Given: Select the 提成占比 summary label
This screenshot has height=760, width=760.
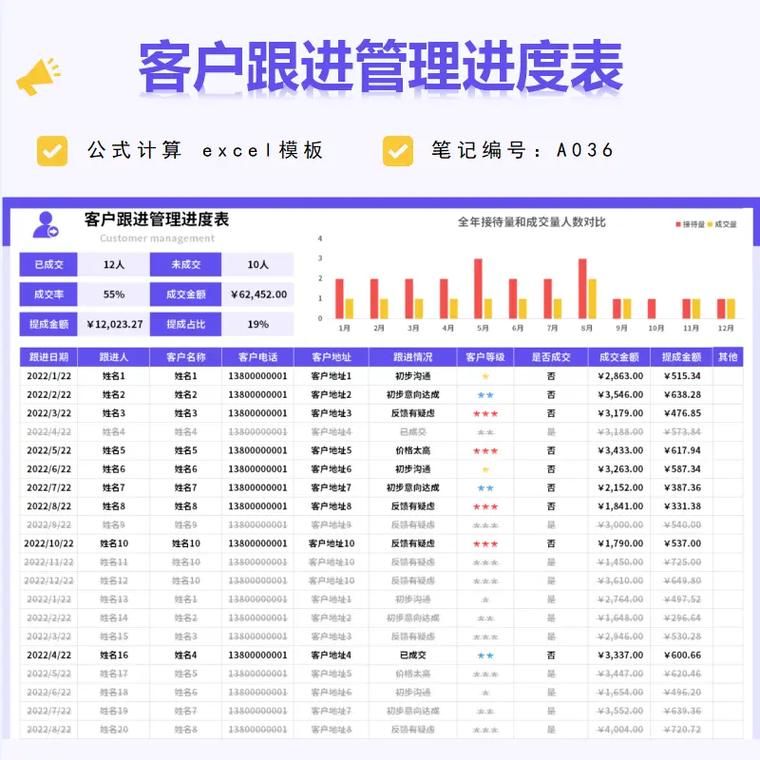Looking at the screenshot, I should click(186, 324).
